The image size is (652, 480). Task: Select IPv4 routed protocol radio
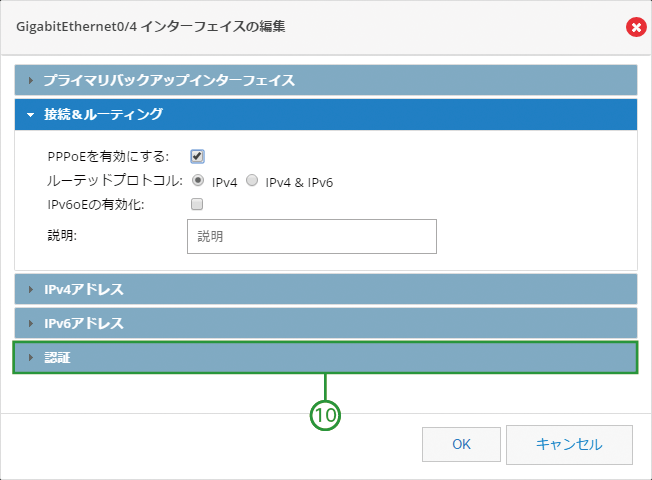coord(198,181)
